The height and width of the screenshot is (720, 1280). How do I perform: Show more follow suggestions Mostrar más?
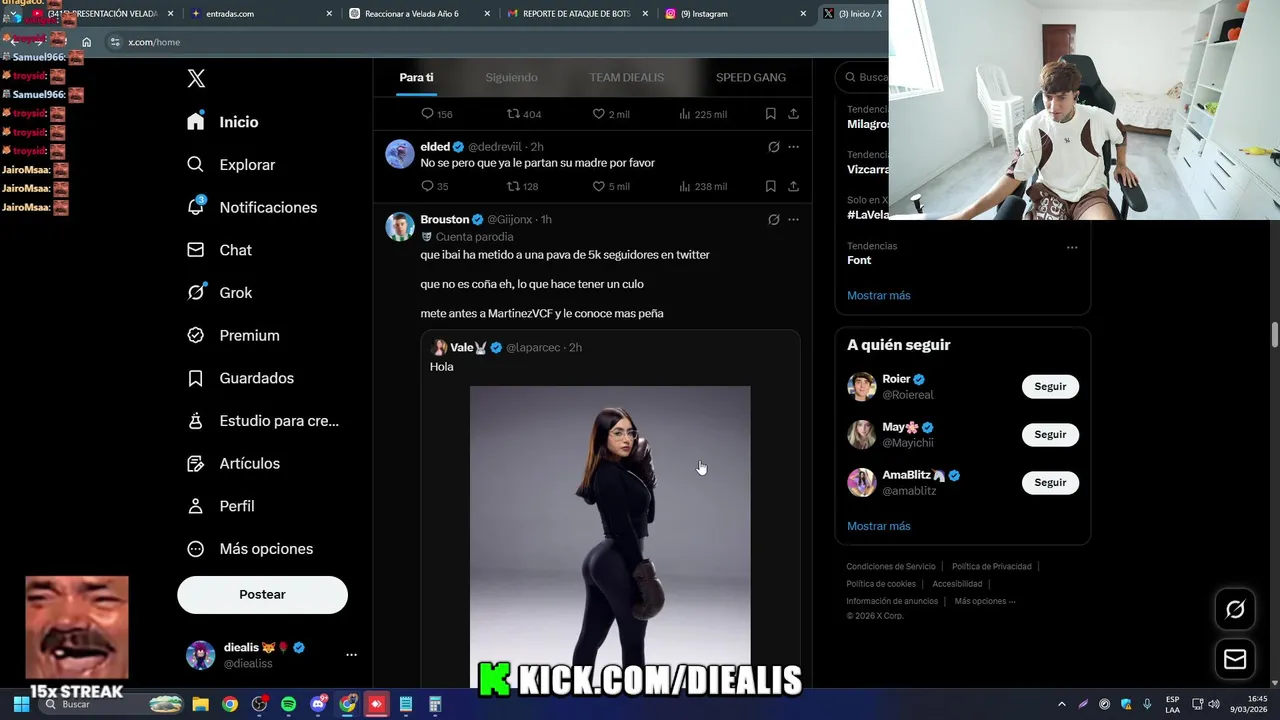point(879,526)
